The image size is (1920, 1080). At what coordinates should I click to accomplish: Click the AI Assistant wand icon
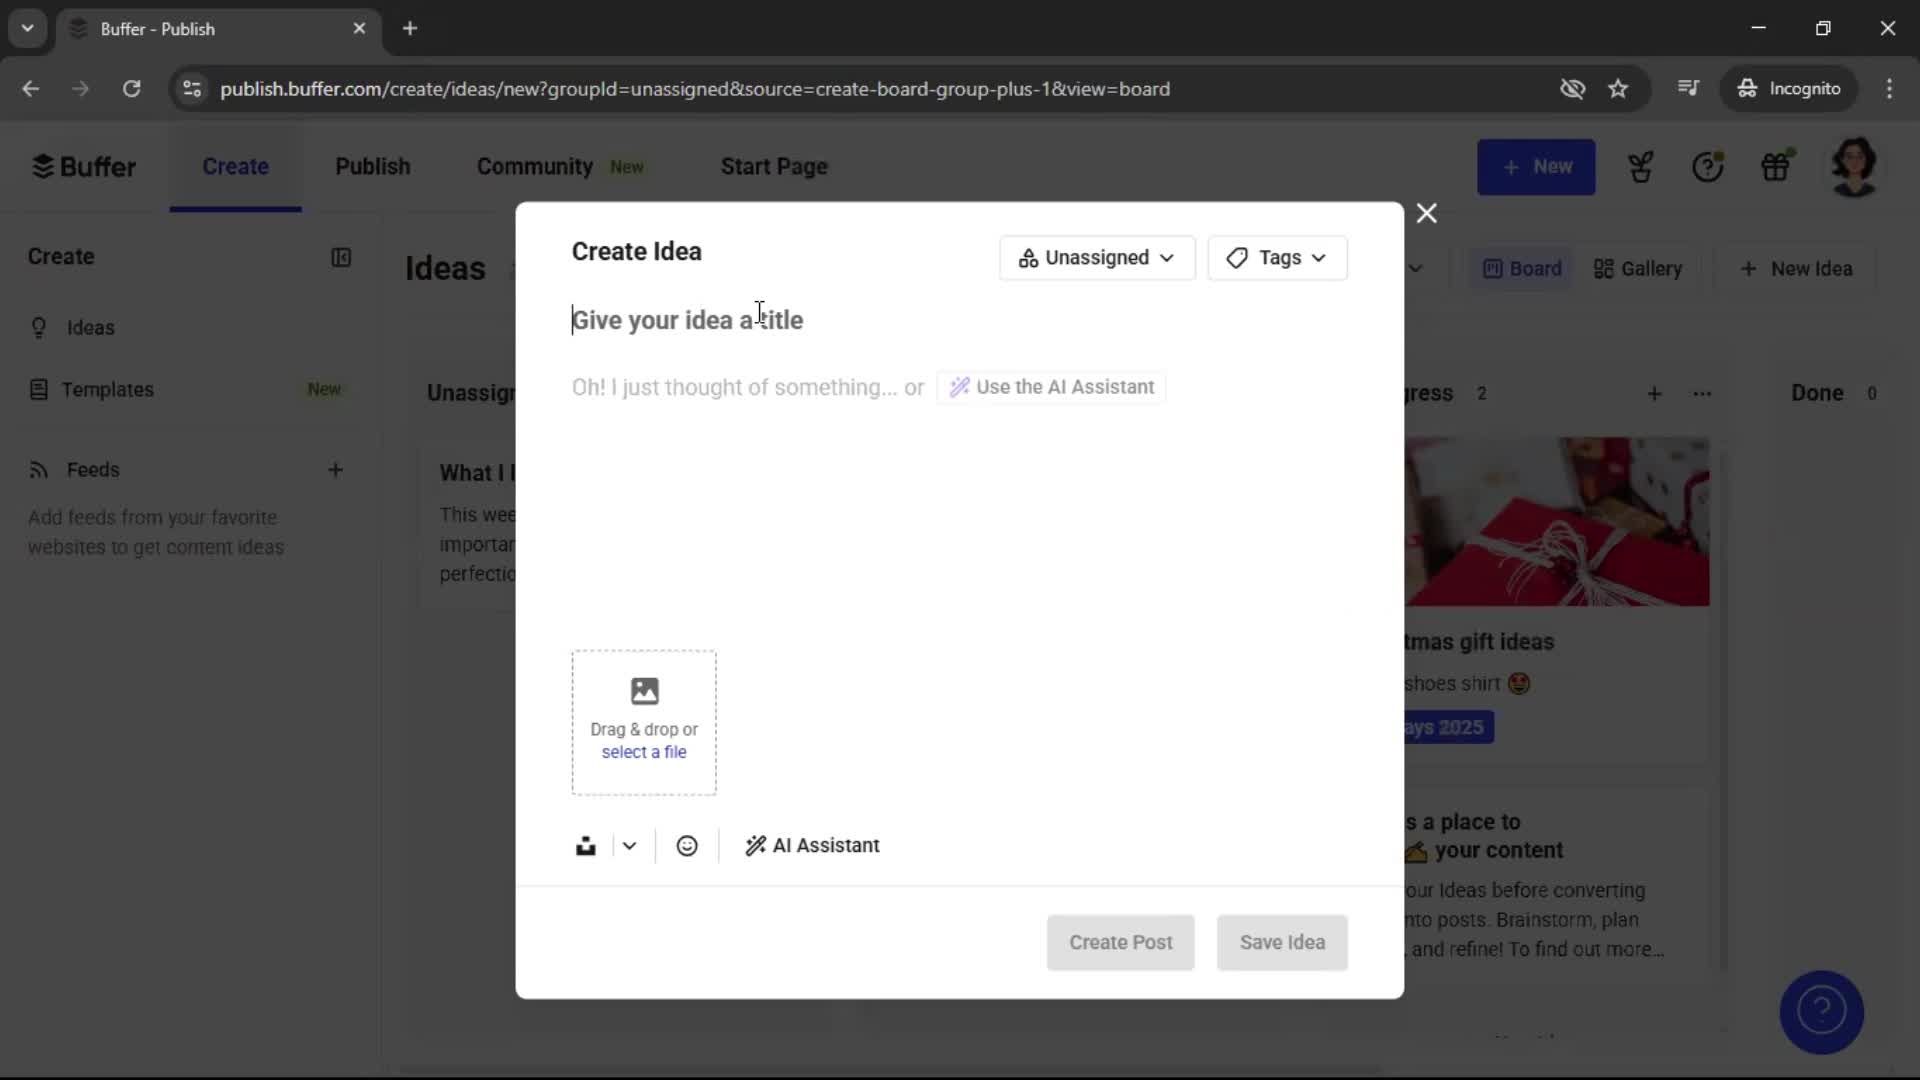click(755, 846)
